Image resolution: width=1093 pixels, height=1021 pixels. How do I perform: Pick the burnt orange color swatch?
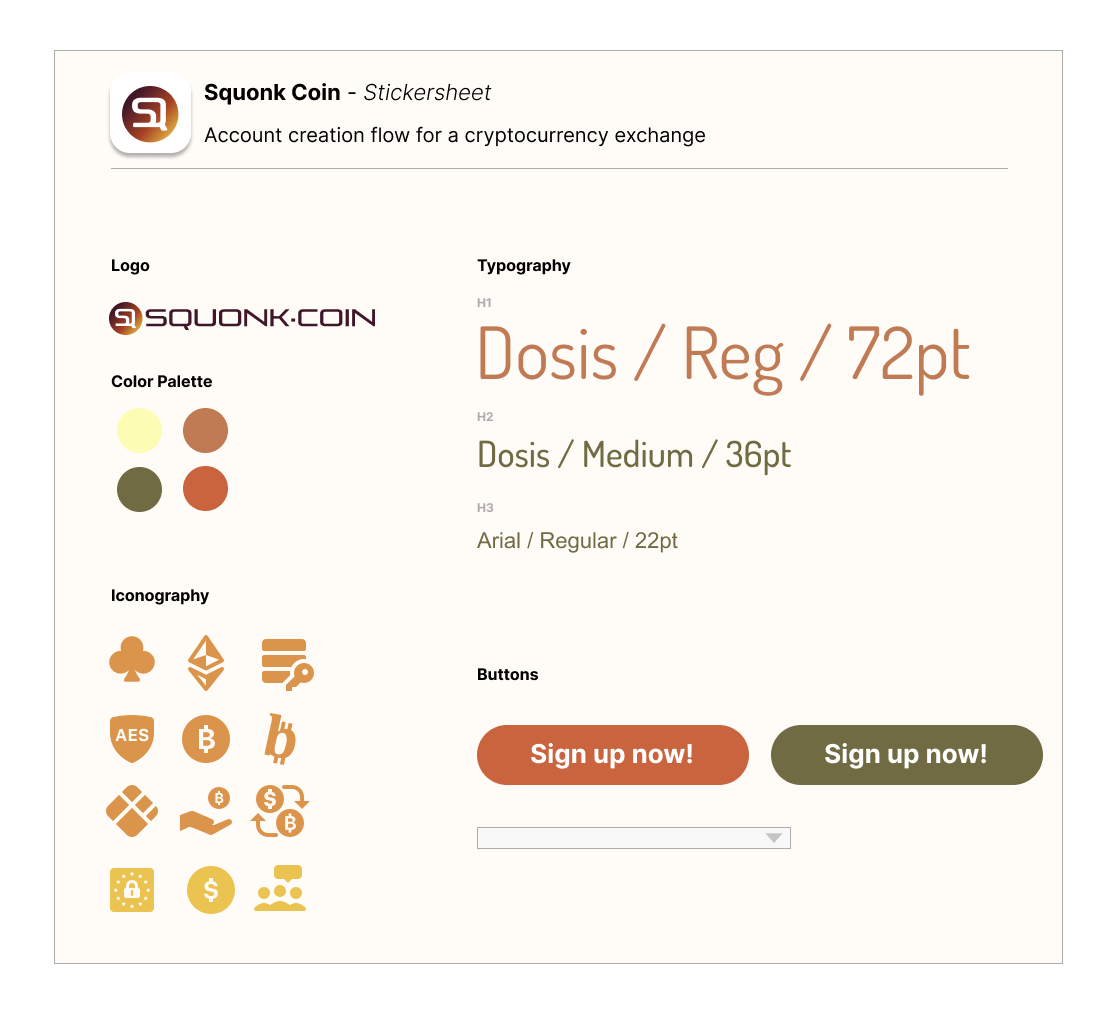point(206,489)
